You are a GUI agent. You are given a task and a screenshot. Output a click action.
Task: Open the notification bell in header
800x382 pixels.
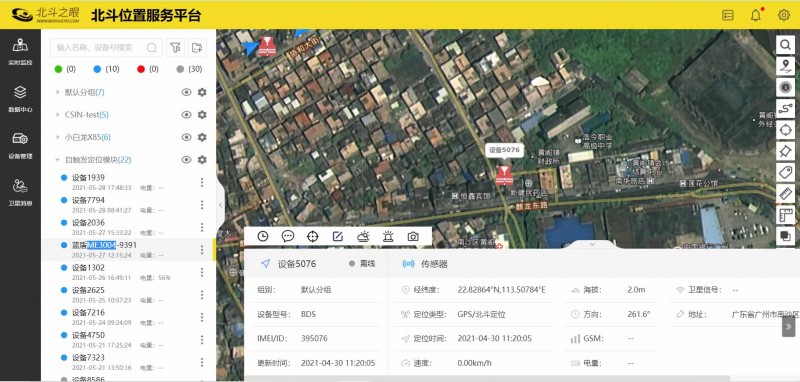coord(756,15)
